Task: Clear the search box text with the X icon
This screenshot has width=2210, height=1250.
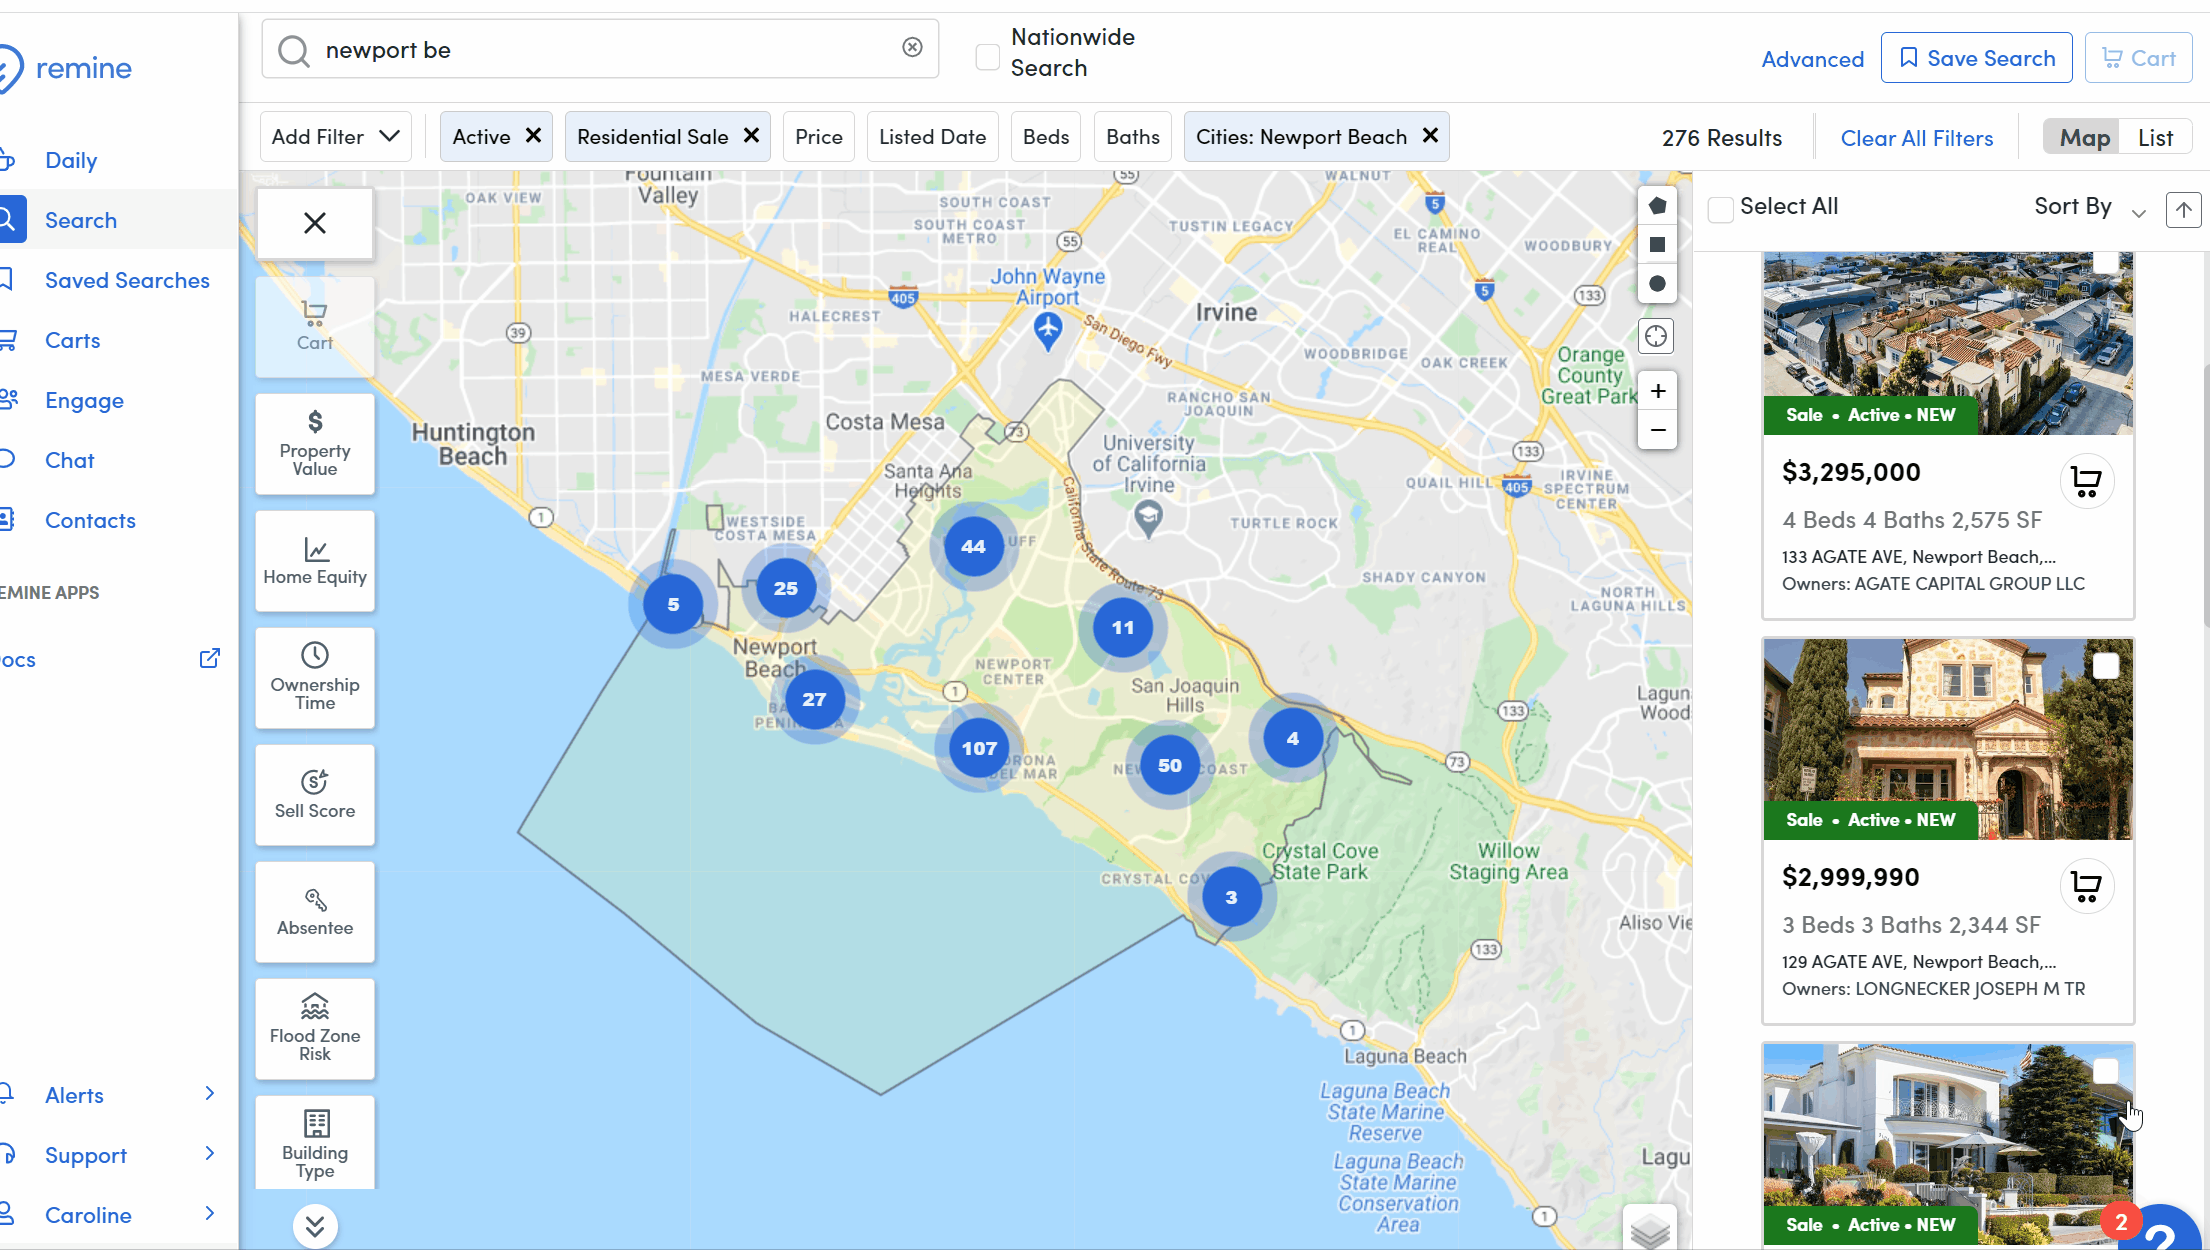Action: pyautogui.click(x=912, y=47)
